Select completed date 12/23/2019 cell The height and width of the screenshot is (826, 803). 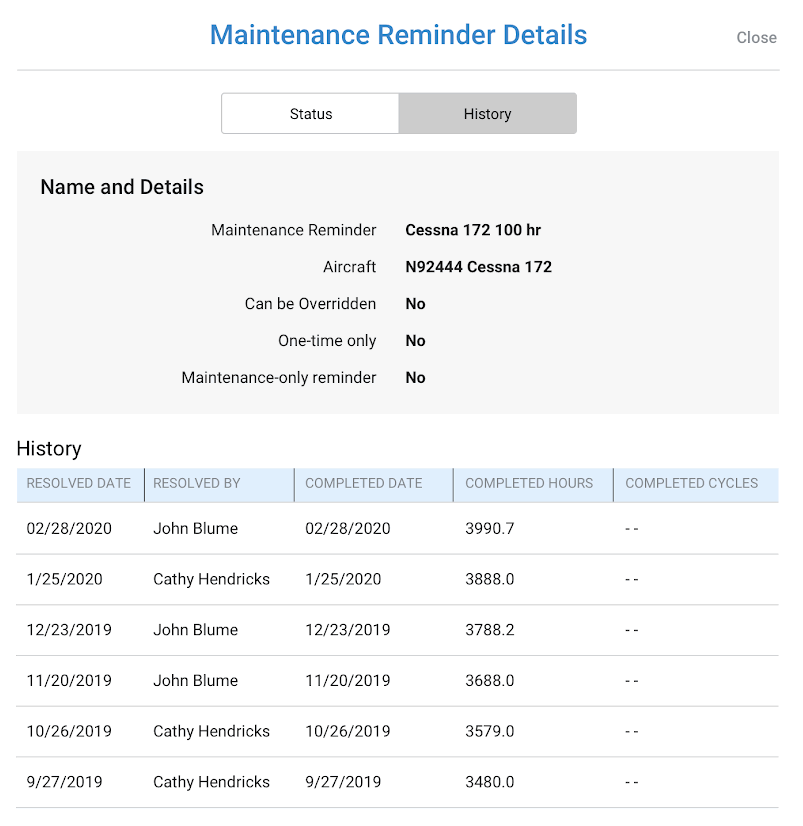pos(348,630)
